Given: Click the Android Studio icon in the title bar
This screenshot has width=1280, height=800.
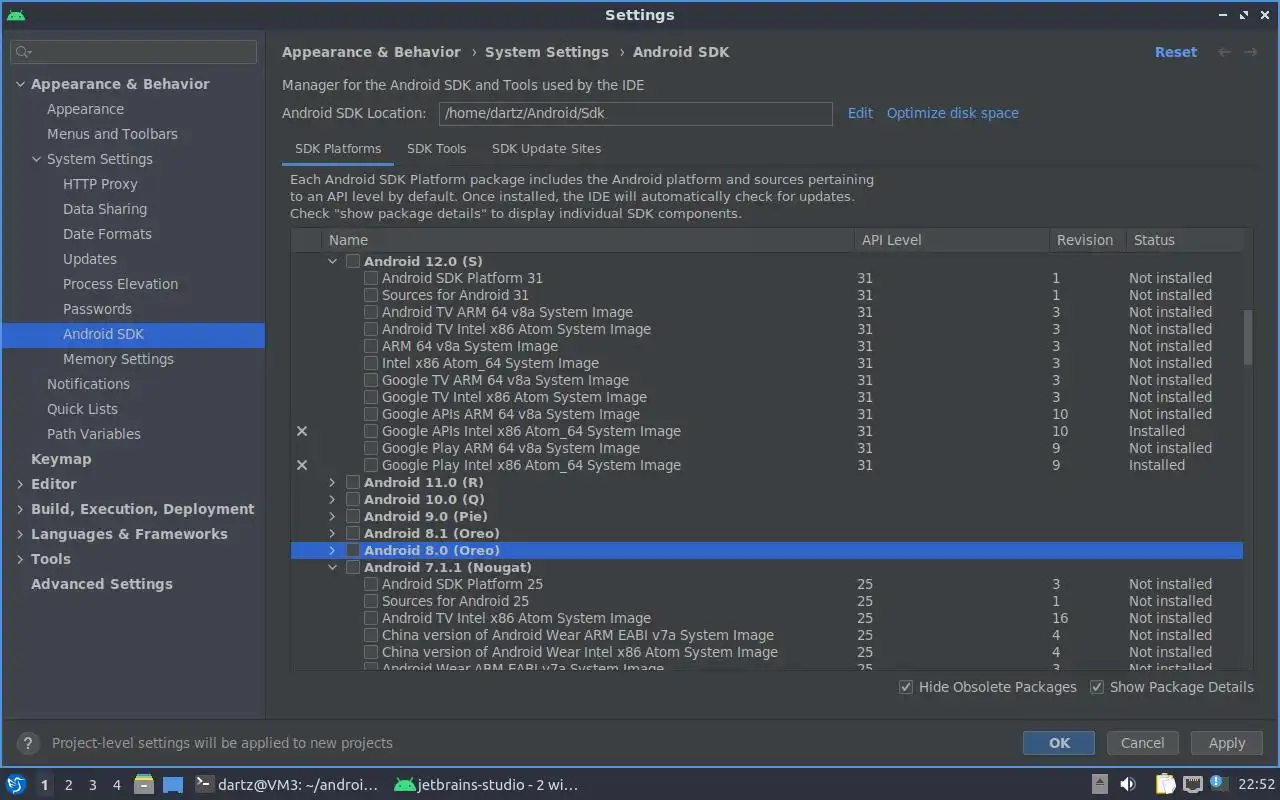Looking at the screenshot, I should 15,15.
